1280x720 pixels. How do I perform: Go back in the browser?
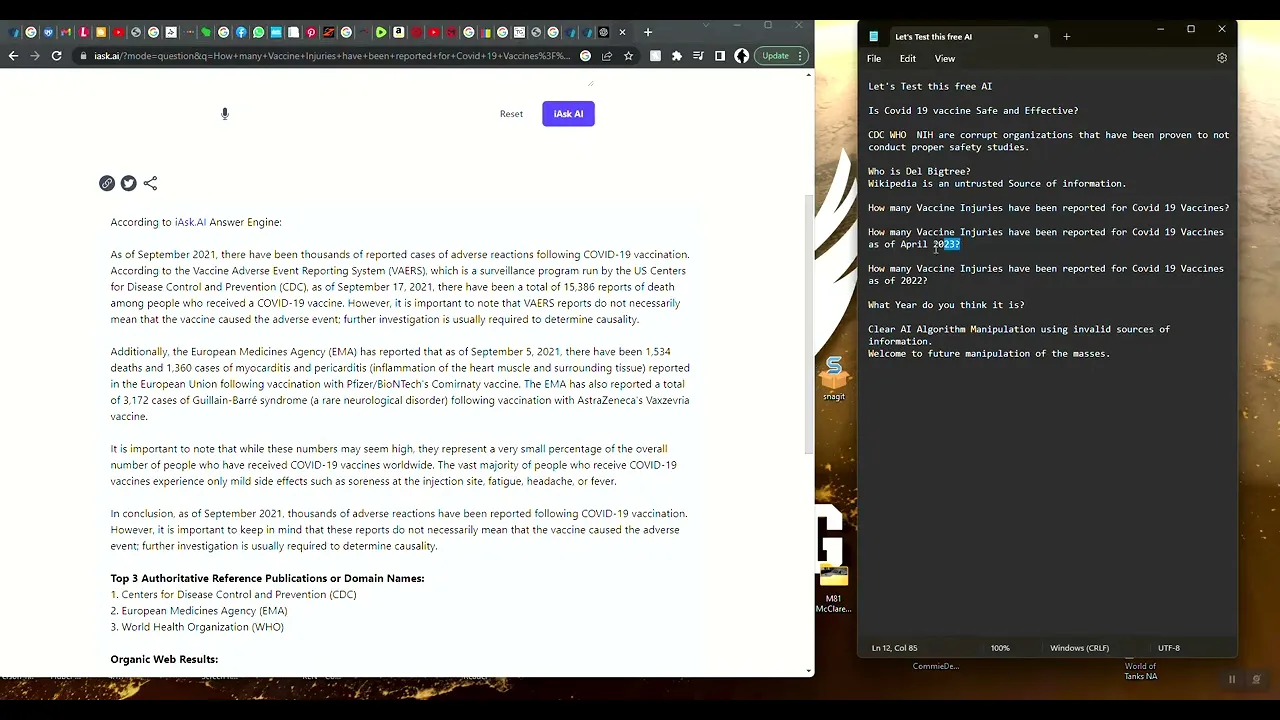[13, 56]
